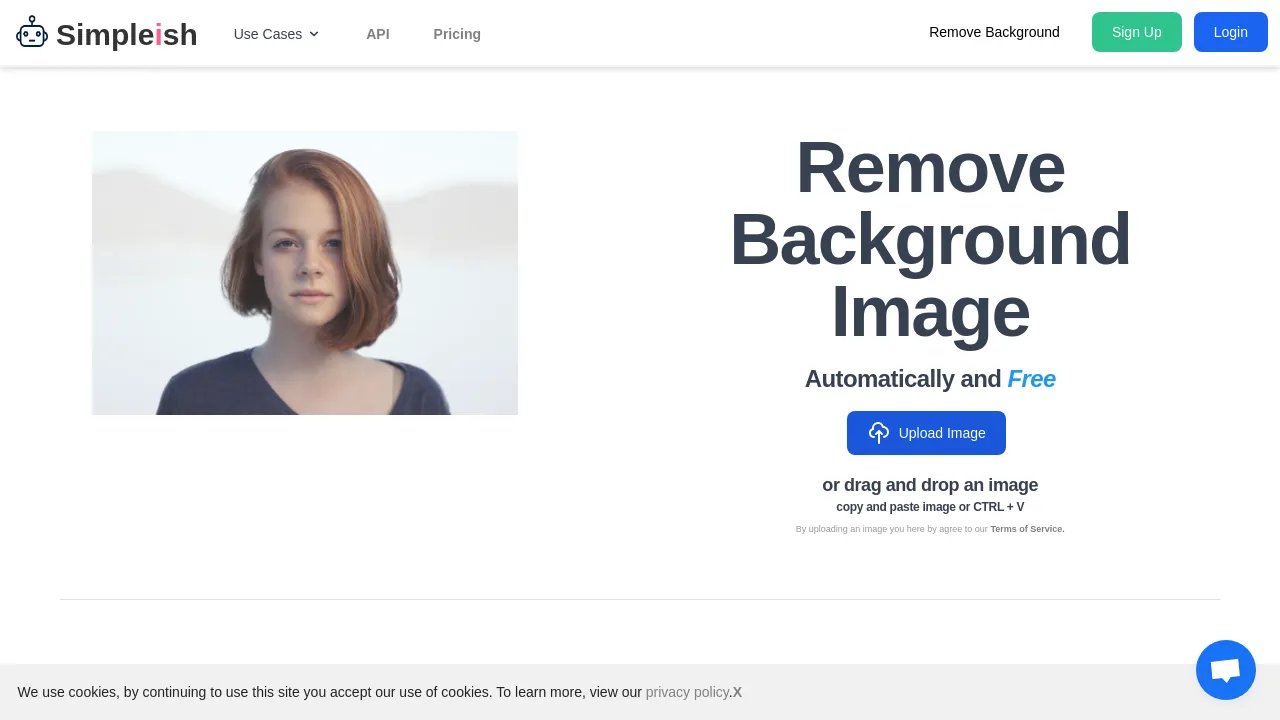This screenshot has height=720, width=1280.
Task: Click the Upload Image button
Action: [x=926, y=433]
